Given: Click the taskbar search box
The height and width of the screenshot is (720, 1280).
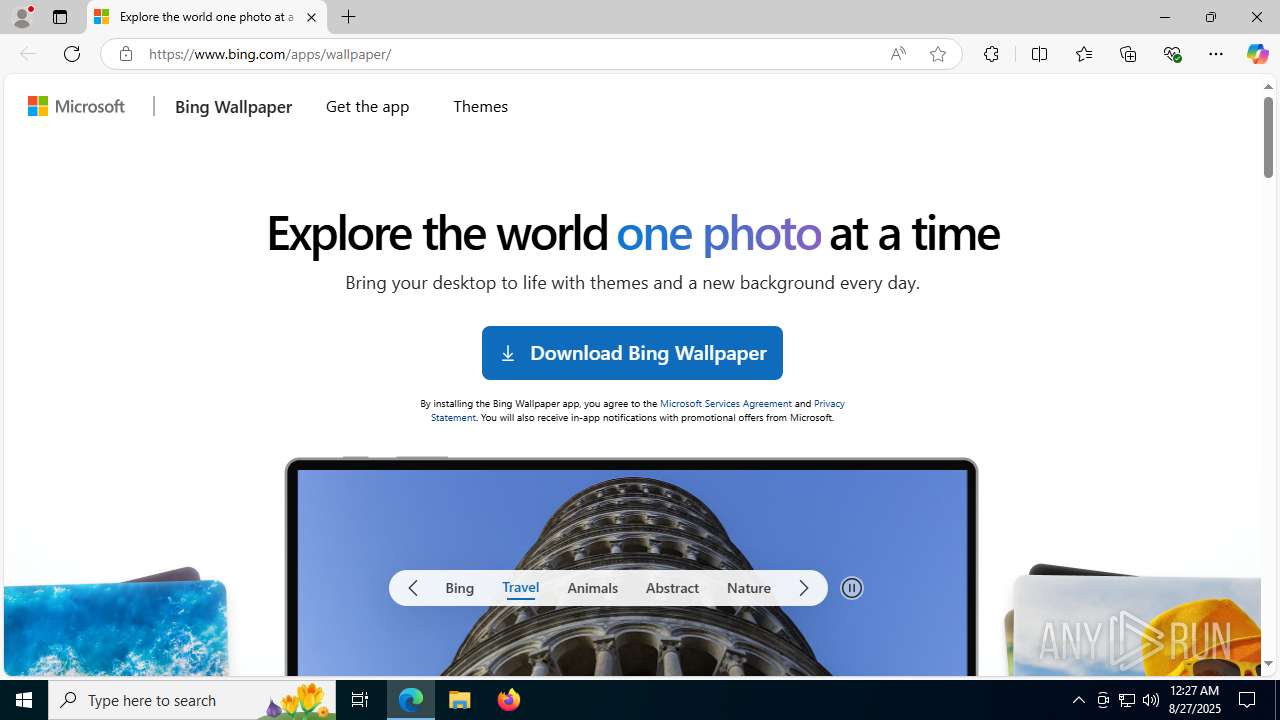Looking at the screenshot, I should 192,700.
